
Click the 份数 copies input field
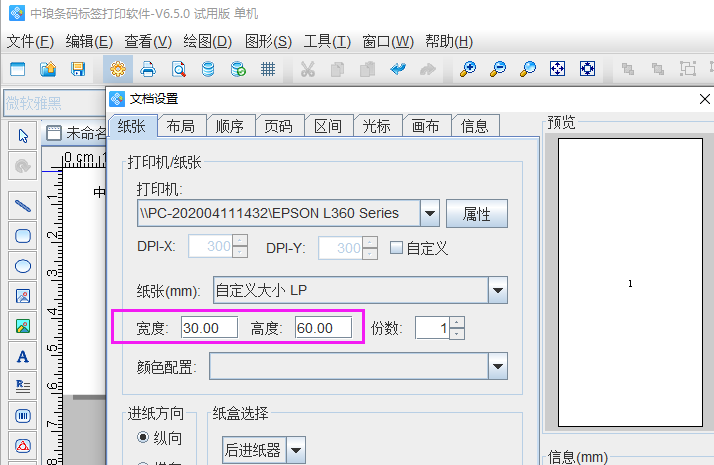432,328
